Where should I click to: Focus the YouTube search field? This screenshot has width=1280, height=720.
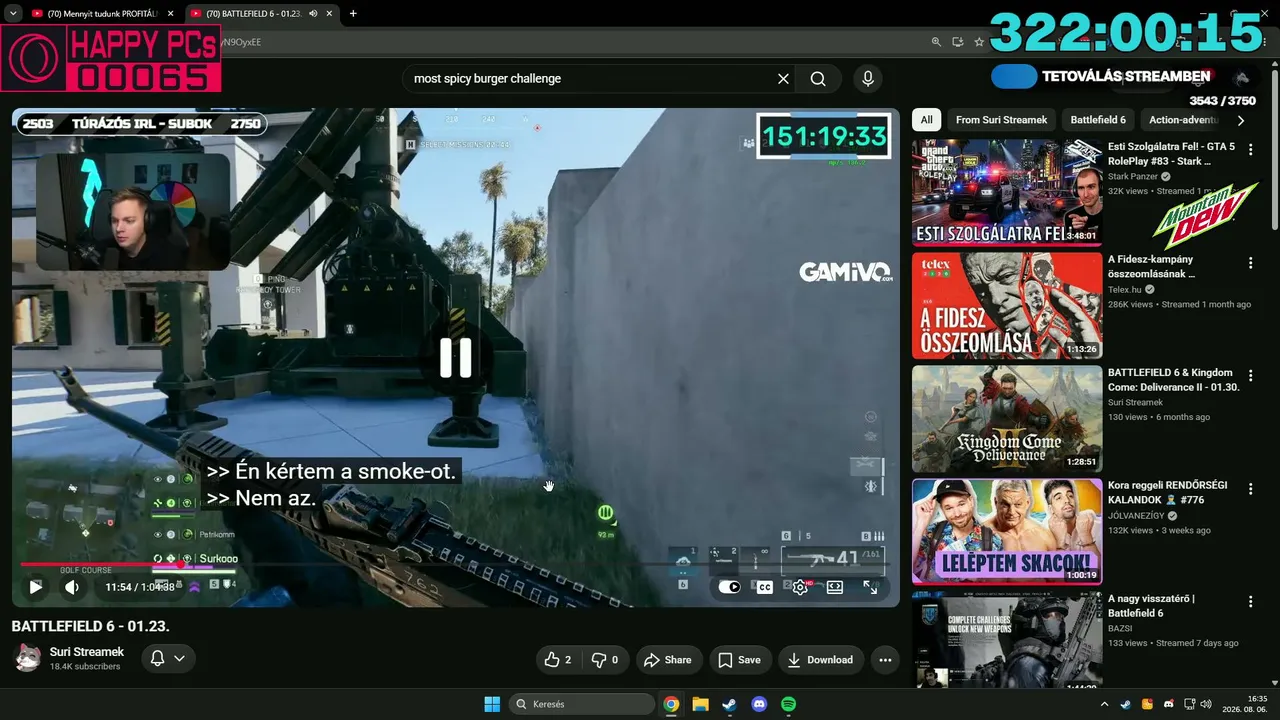590,79
